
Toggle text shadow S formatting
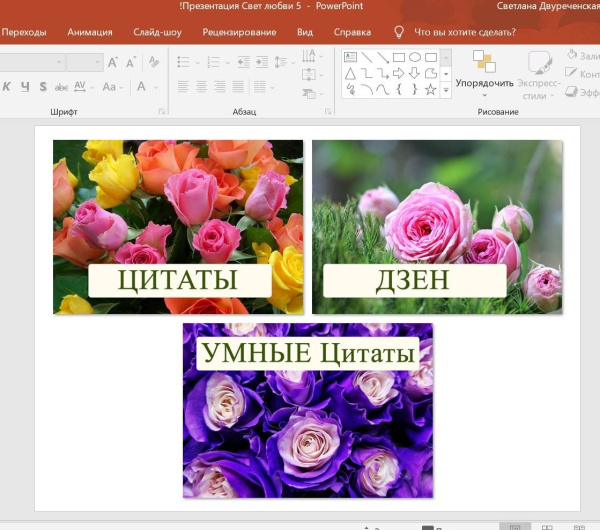coord(43,87)
